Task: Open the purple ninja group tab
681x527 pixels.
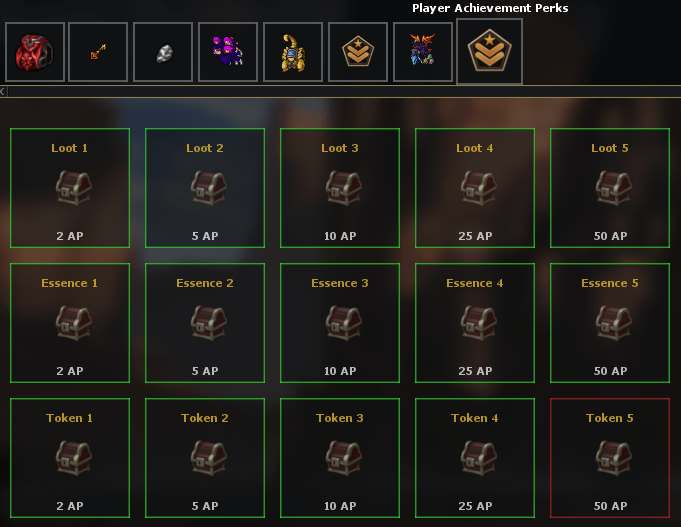Action: 228,52
